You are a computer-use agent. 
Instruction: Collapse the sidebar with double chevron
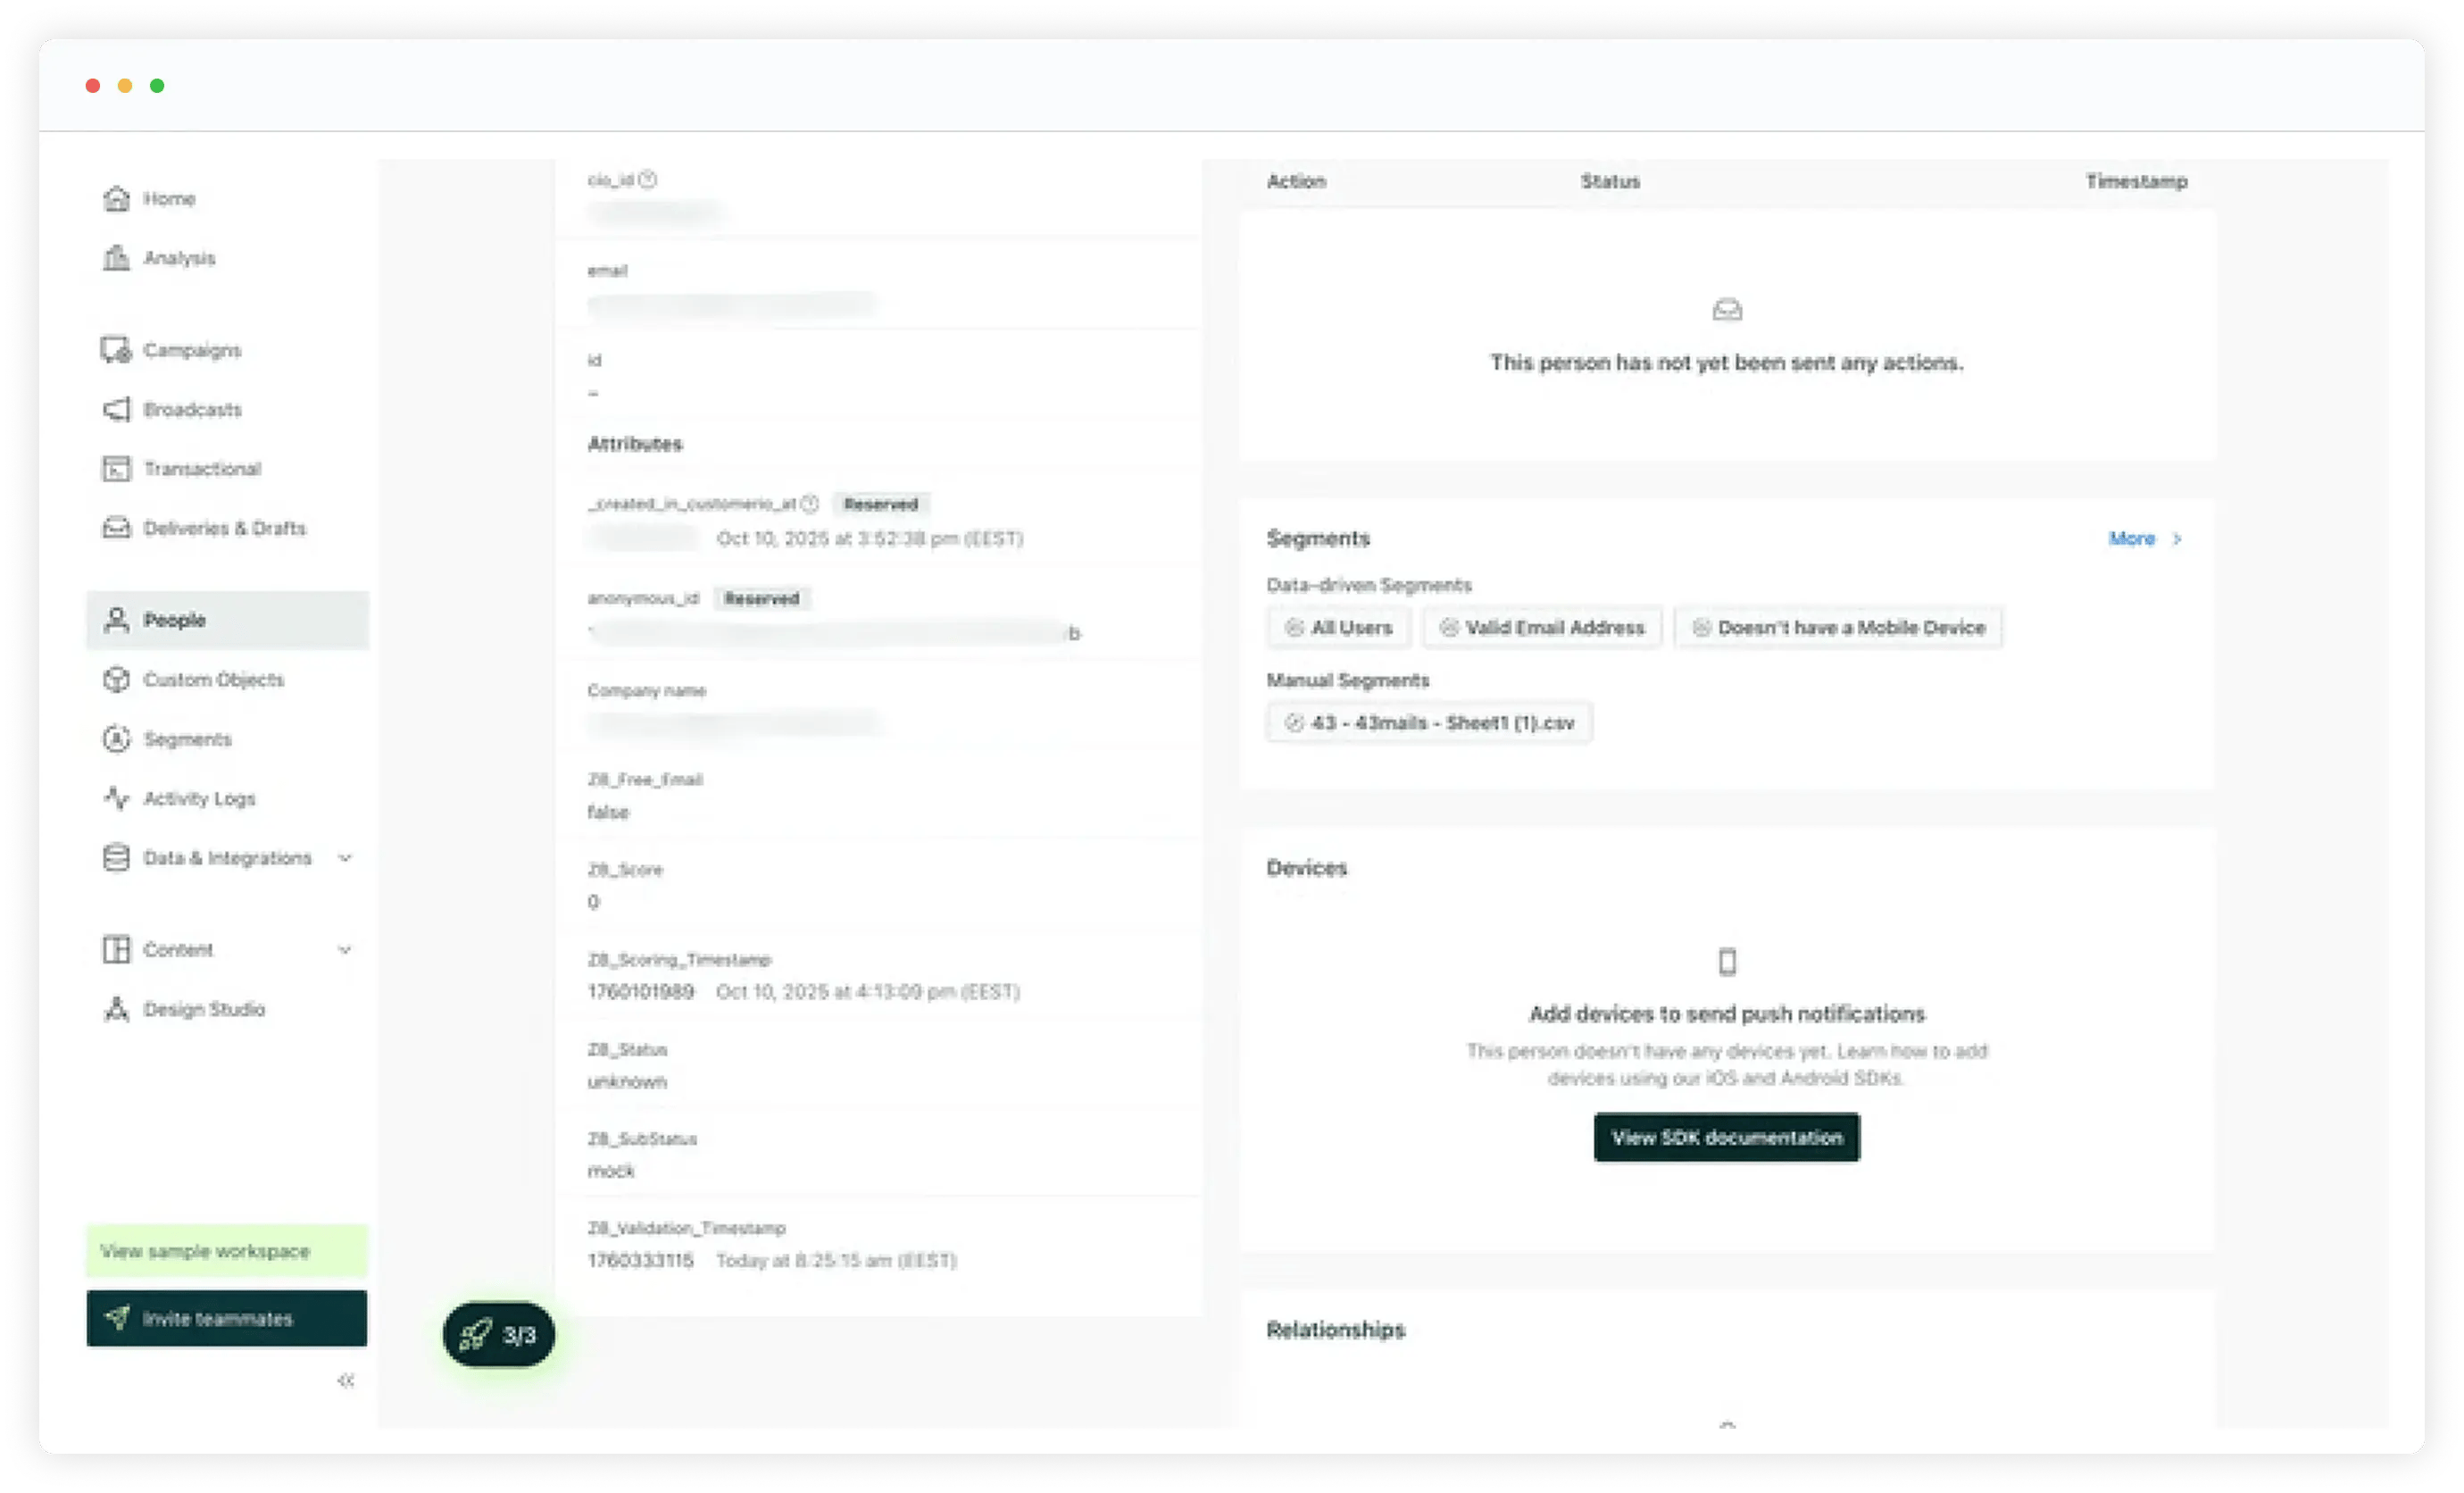pyautogui.click(x=346, y=1381)
